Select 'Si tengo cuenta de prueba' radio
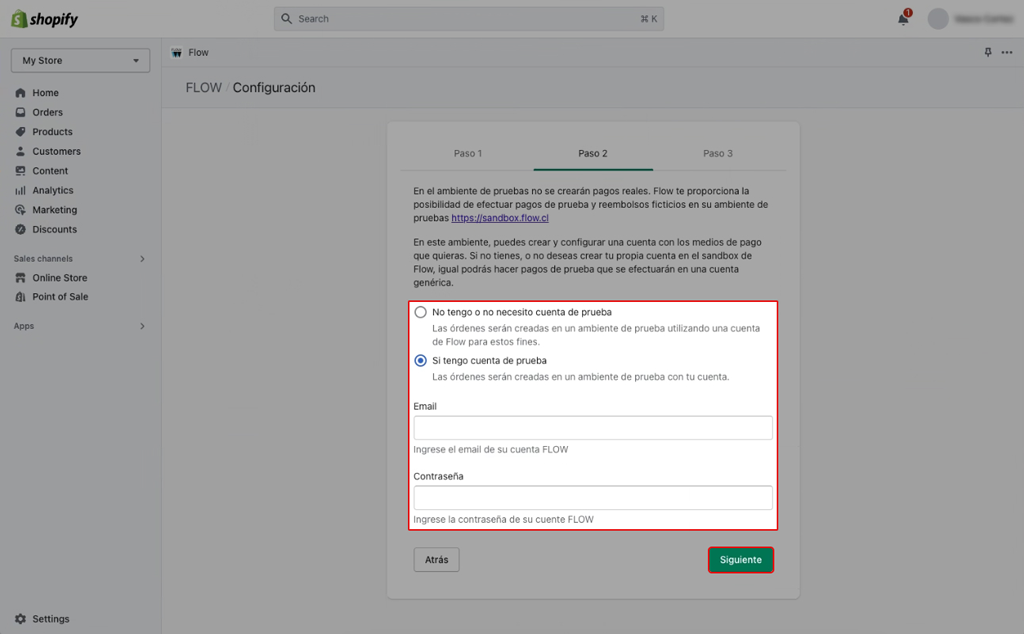This screenshot has height=634, width=1024. 421,360
